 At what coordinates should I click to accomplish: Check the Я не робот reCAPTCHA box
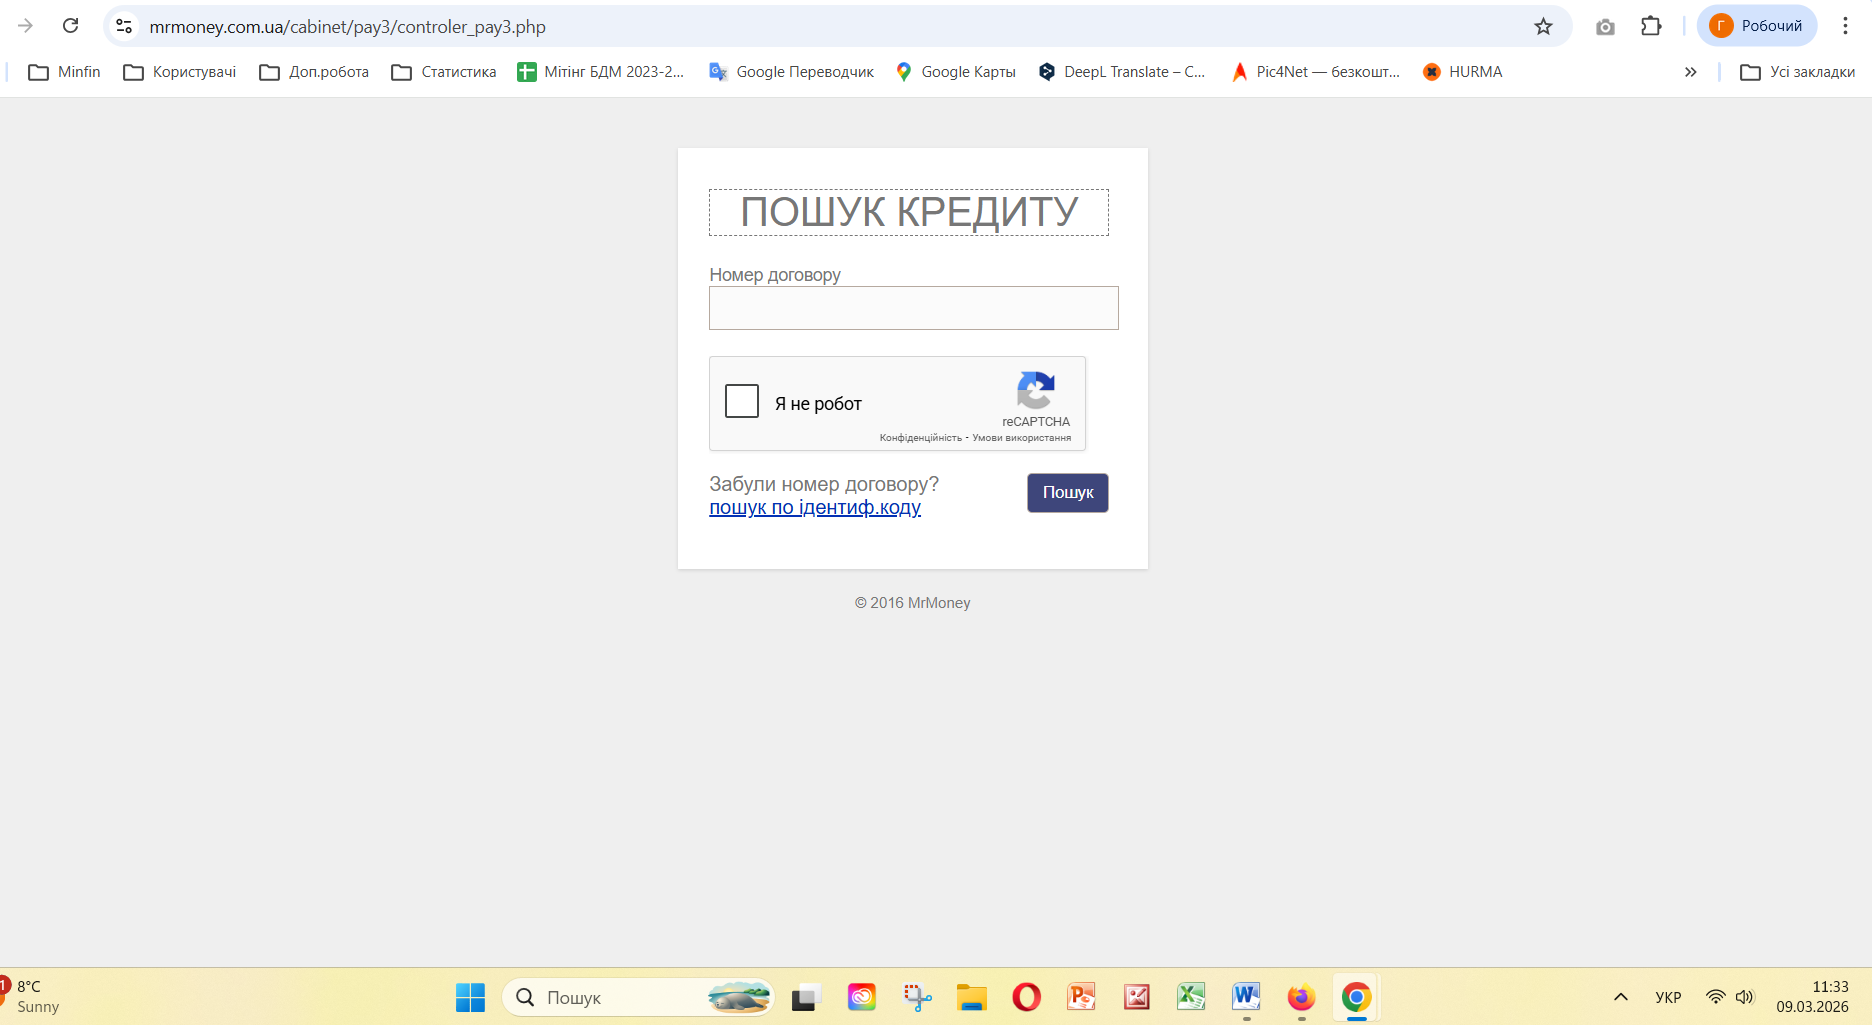click(742, 401)
